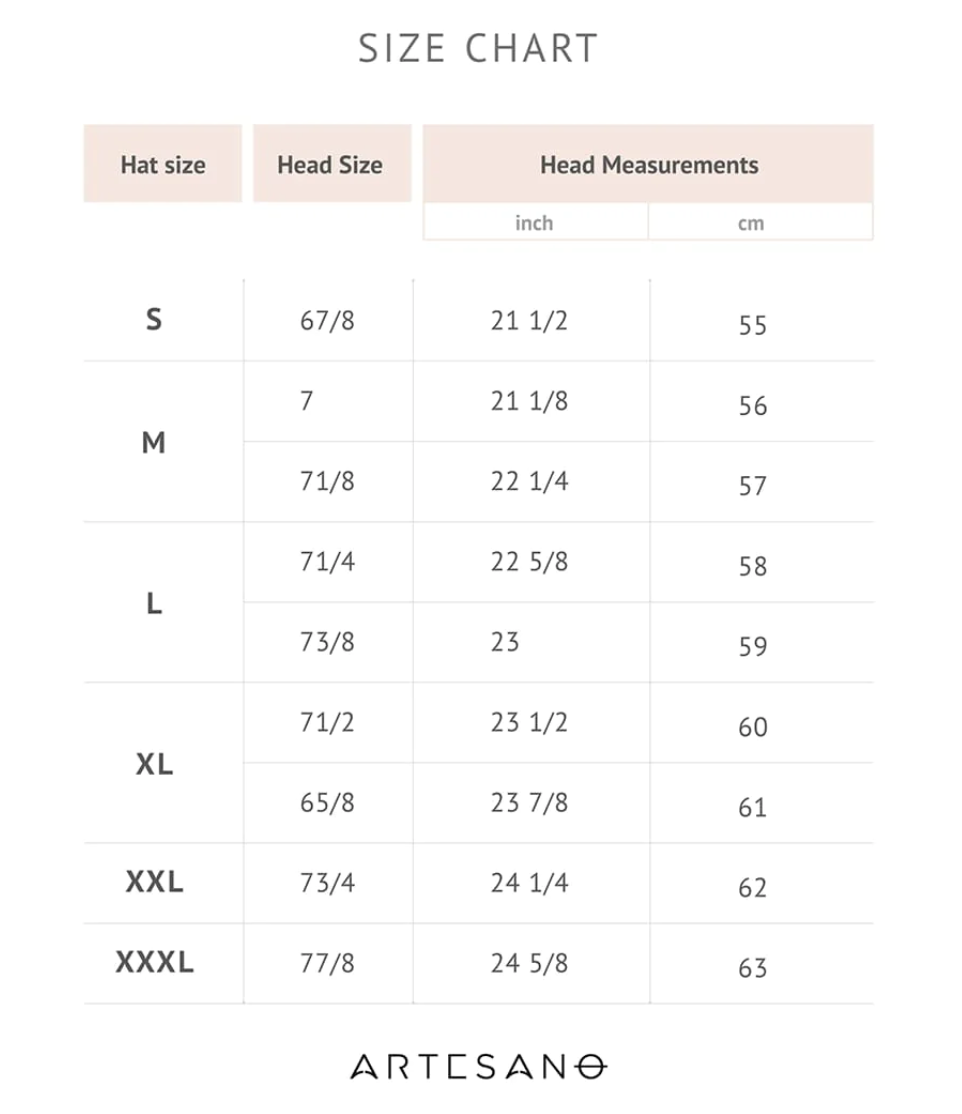
Task: Click the head size 7 cell
Action: point(306,401)
